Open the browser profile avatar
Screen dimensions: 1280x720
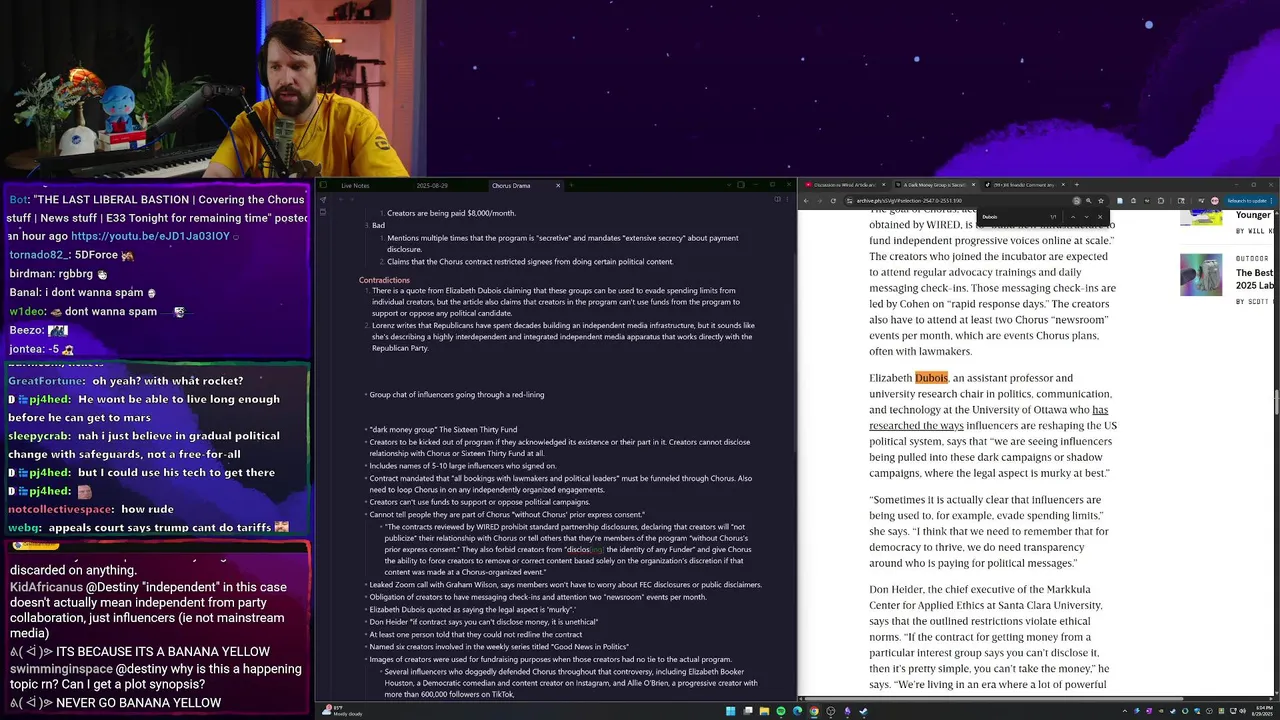(1215, 201)
